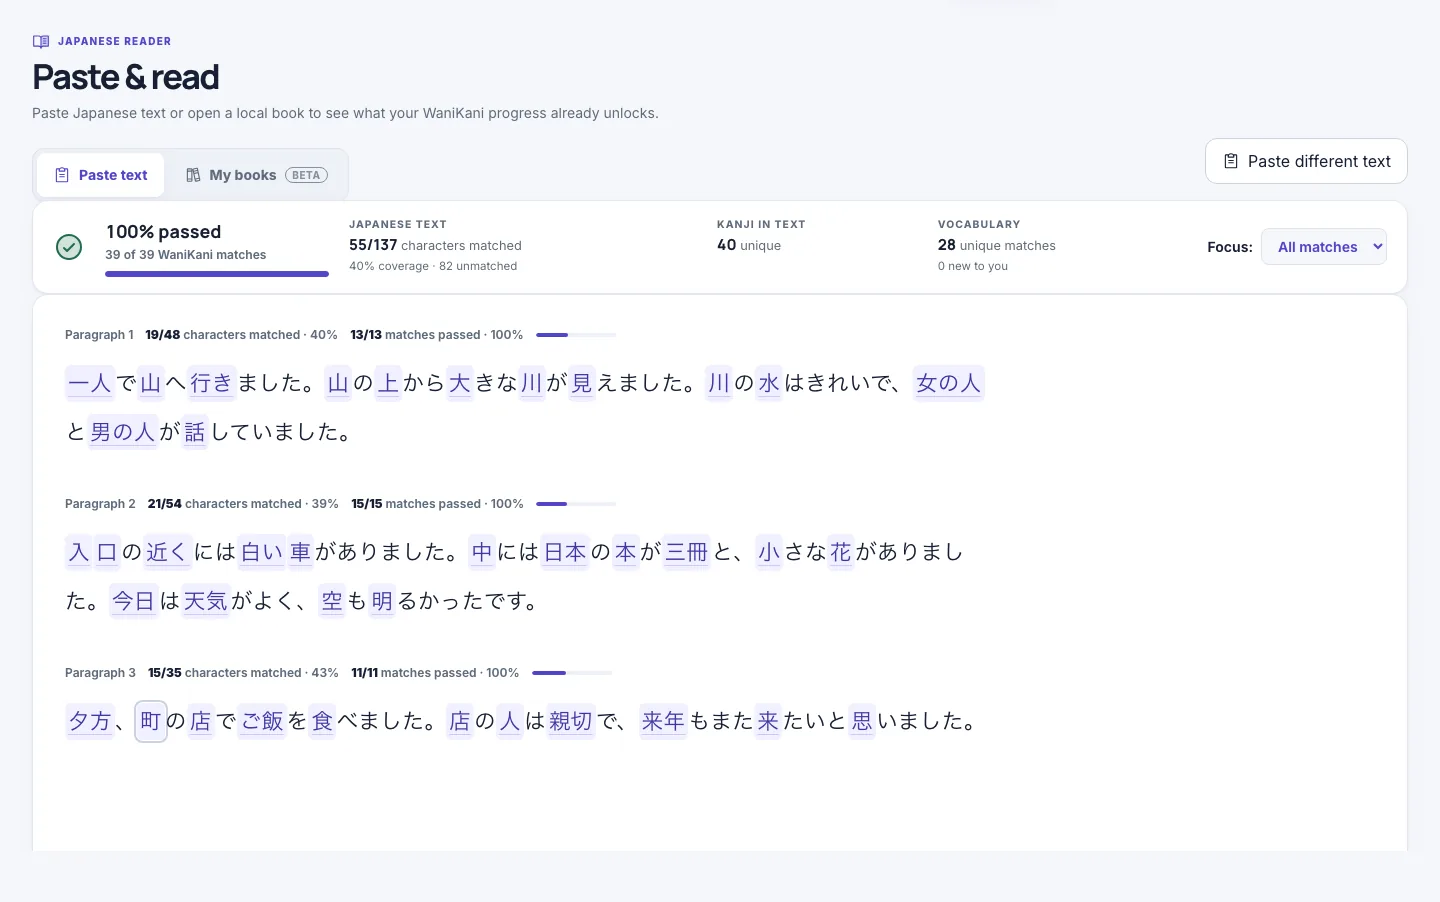Click the word 大 in paragraph 1
This screenshot has height=902, width=1440.
460,383
